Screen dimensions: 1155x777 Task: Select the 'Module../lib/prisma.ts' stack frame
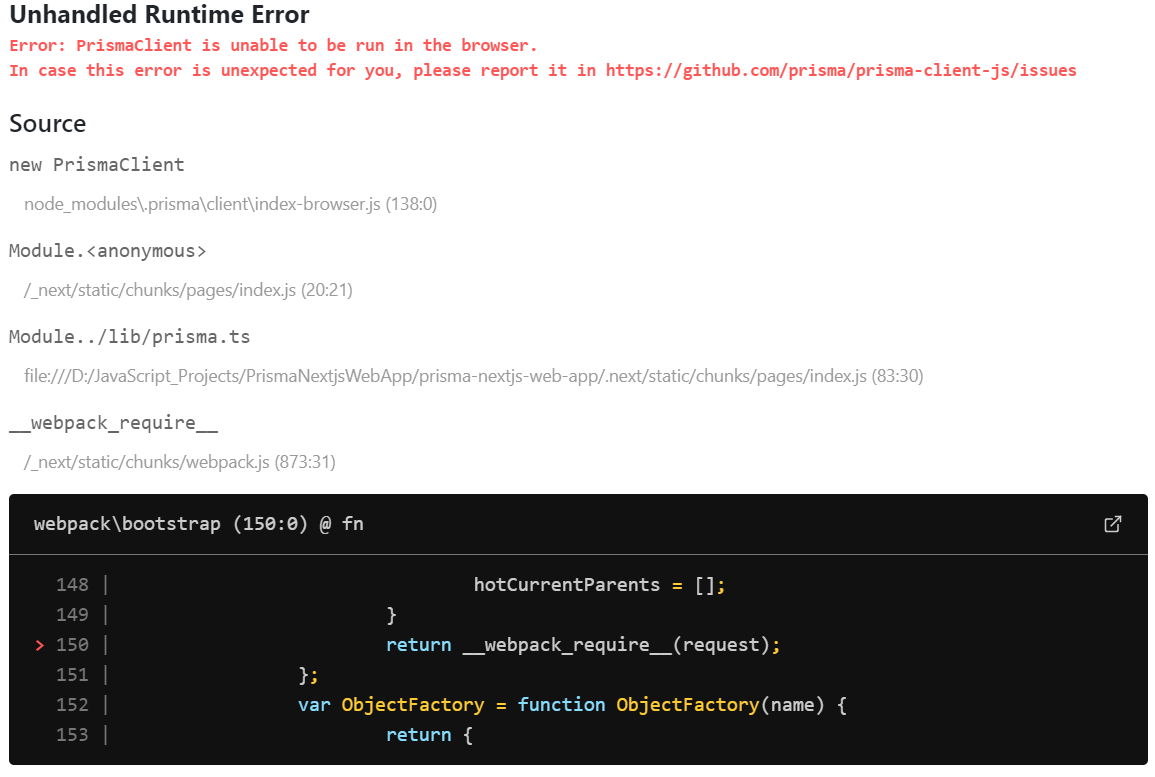[x=130, y=337]
